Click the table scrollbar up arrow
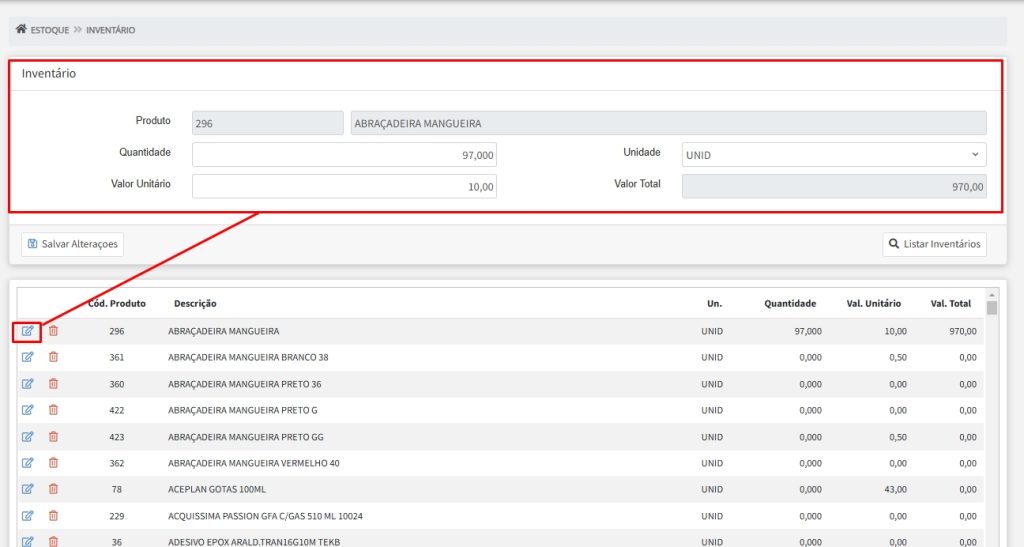Viewport: 1024px width, 547px height. [992, 296]
